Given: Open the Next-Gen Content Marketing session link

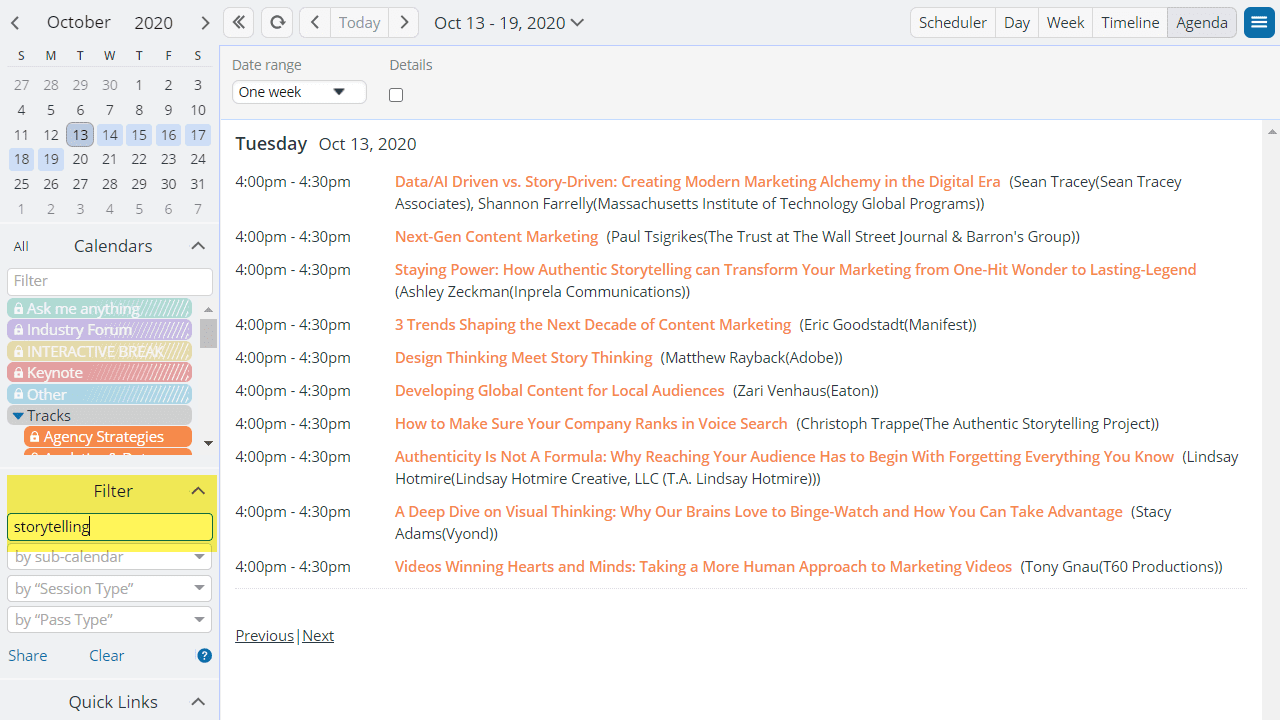Looking at the screenshot, I should pyautogui.click(x=496, y=237).
